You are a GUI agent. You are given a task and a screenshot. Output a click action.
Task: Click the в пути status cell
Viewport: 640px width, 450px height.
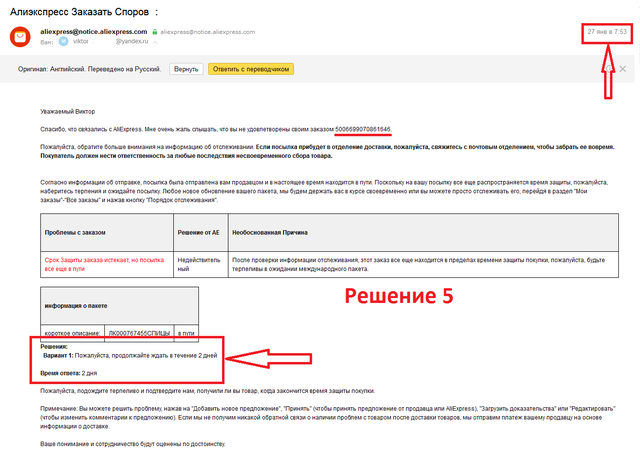186,333
